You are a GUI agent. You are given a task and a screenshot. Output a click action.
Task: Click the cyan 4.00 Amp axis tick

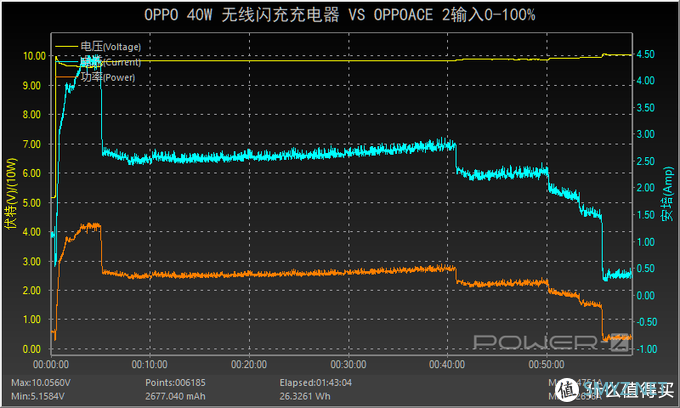(x=645, y=81)
